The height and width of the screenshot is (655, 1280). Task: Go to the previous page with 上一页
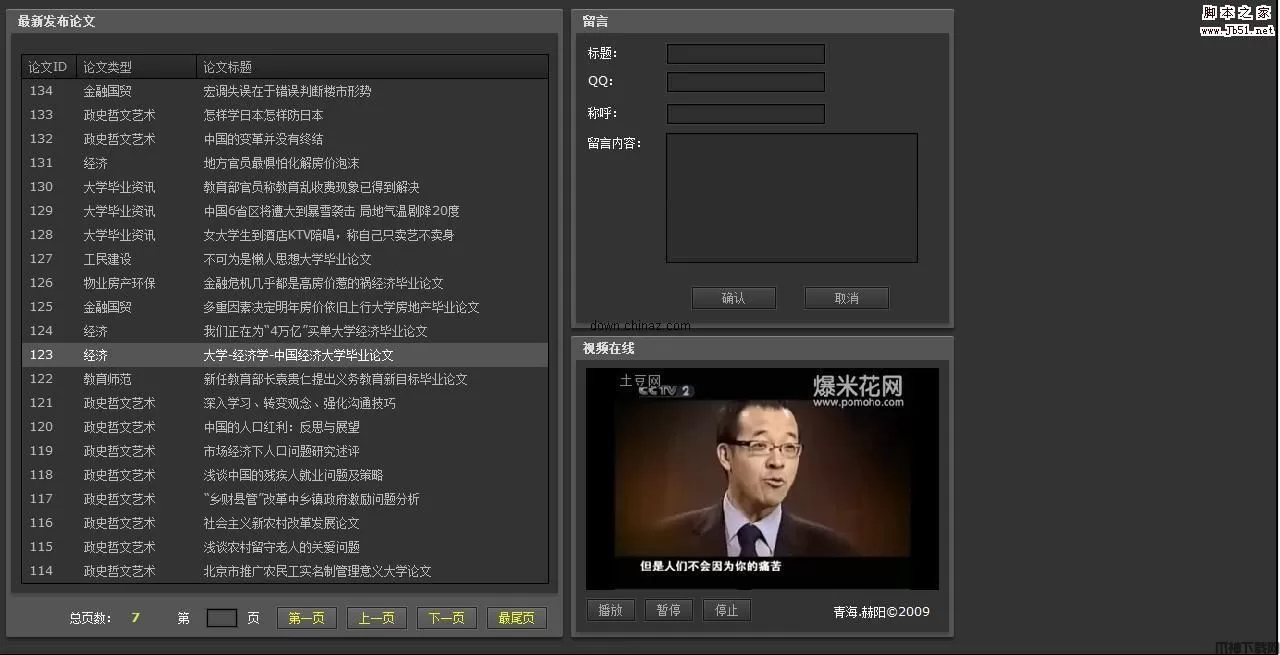tap(376, 617)
